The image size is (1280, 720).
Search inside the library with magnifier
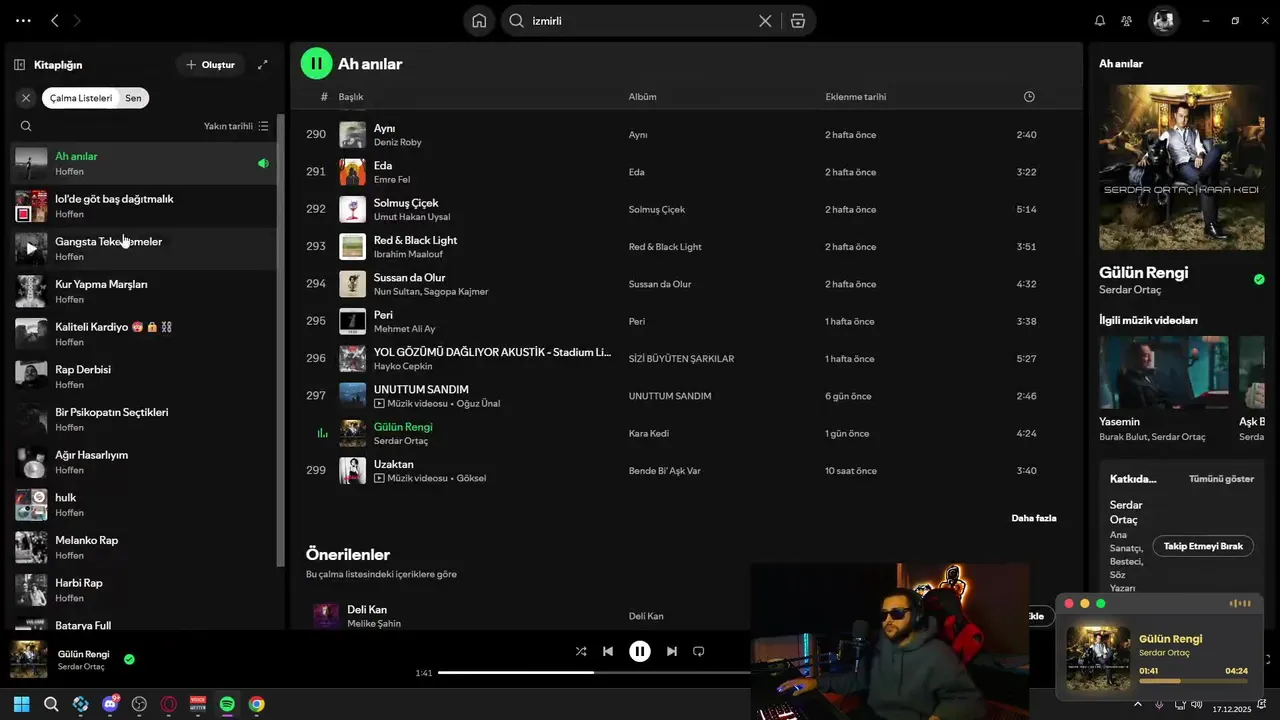[26, 126]
